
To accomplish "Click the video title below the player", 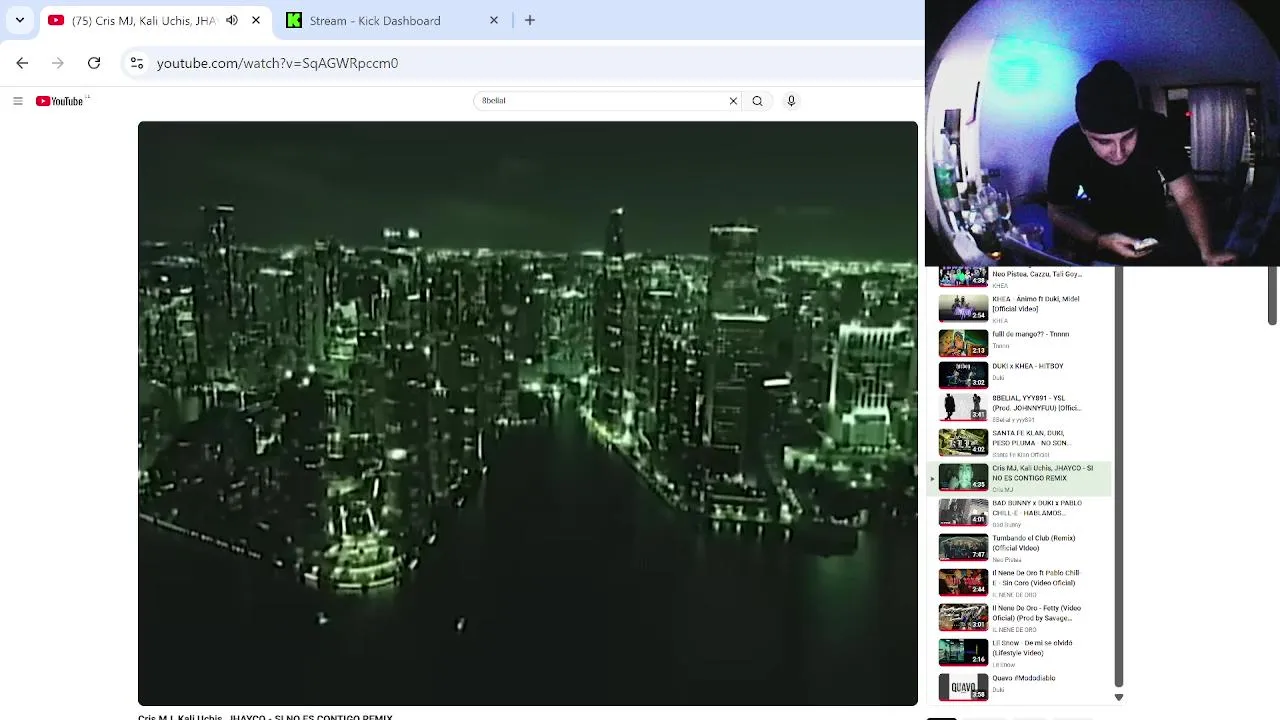I will point(265,717).
